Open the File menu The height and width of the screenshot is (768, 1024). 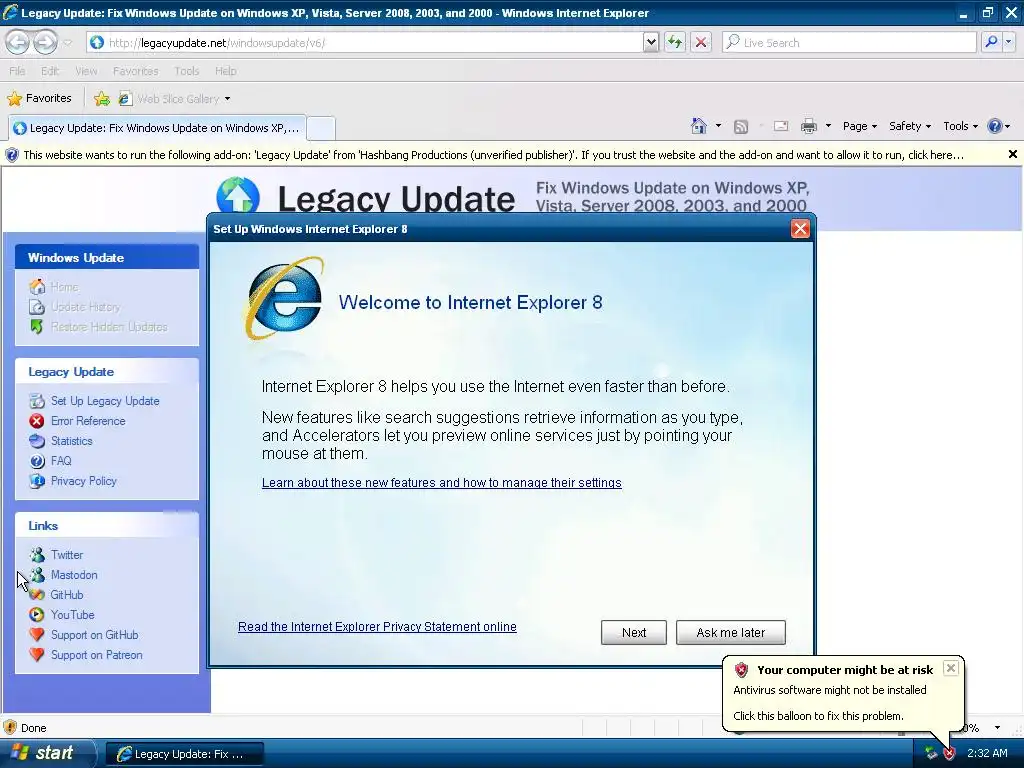click(17, 71)
